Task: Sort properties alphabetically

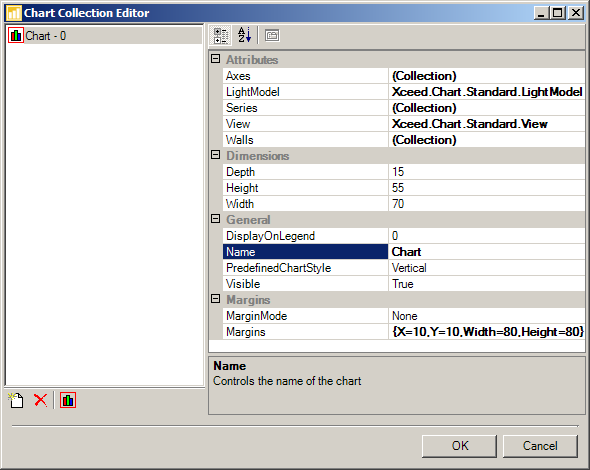Action: [244, 36]
